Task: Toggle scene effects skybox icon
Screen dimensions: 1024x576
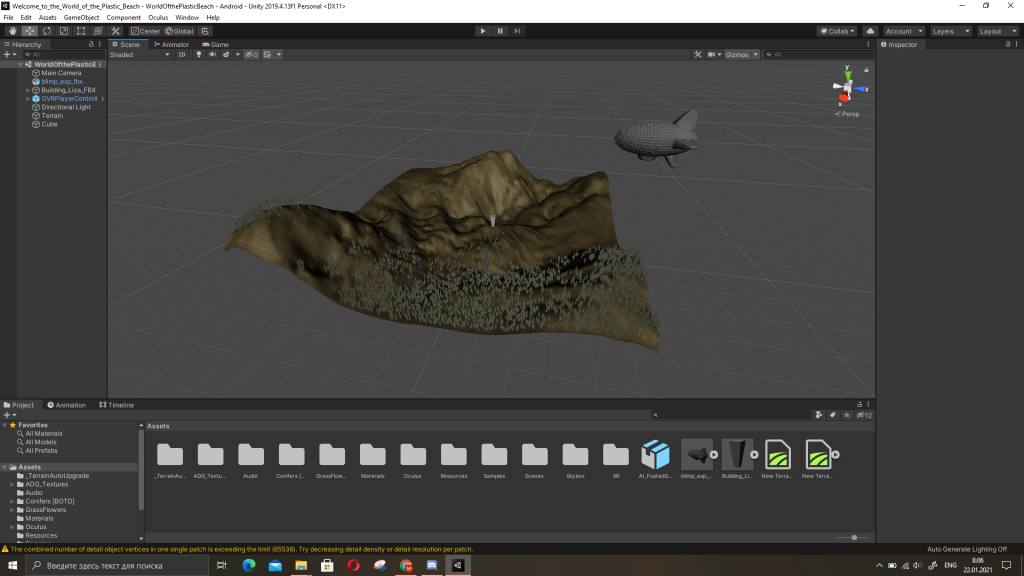Action: point(226,54)
